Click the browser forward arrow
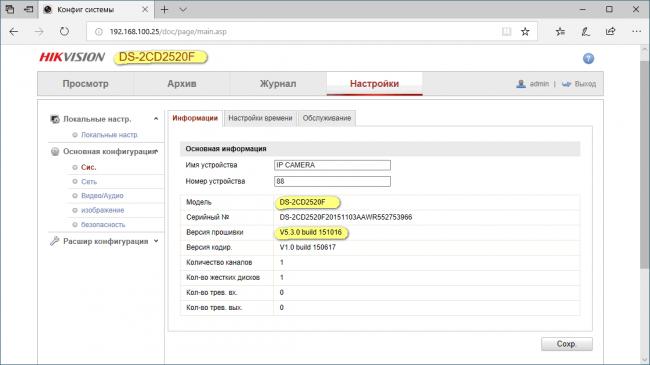 pos(39,32)
